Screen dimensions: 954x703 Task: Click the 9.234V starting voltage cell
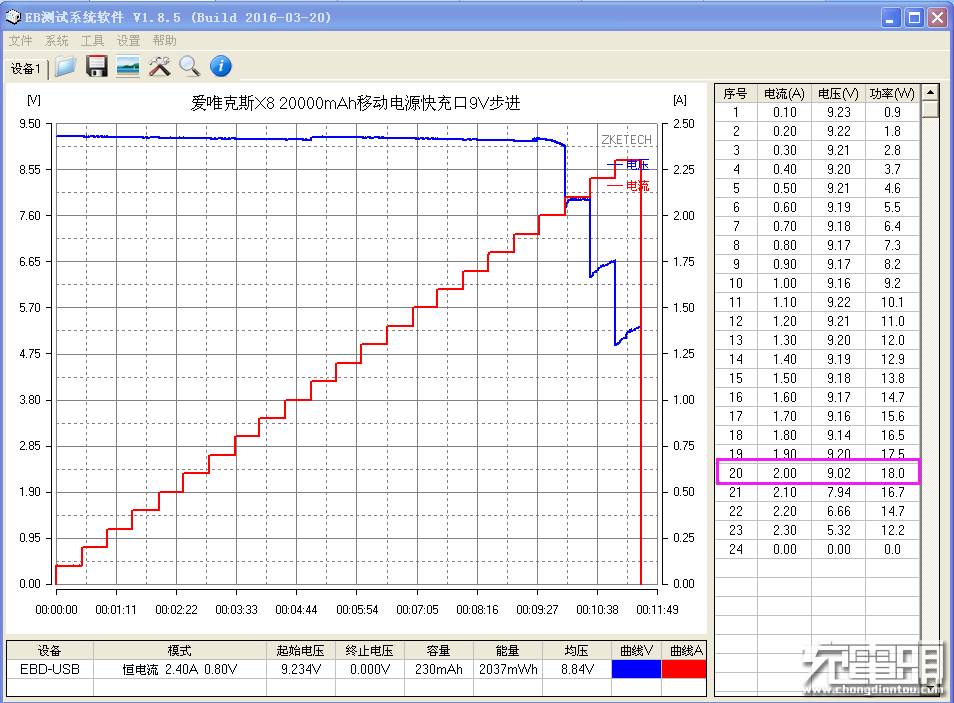[x=301, y=670]
